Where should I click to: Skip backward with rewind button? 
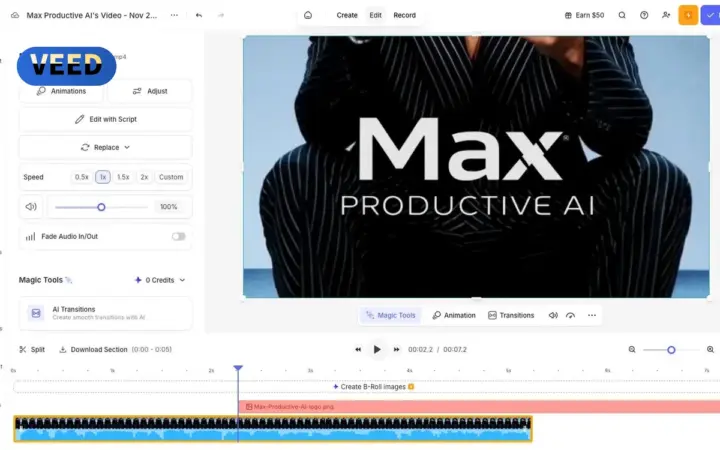(x=358, y=349)
